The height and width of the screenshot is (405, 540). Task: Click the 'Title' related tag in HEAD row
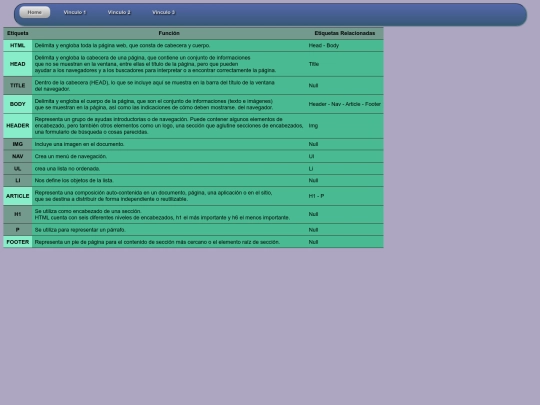point(314,64)
